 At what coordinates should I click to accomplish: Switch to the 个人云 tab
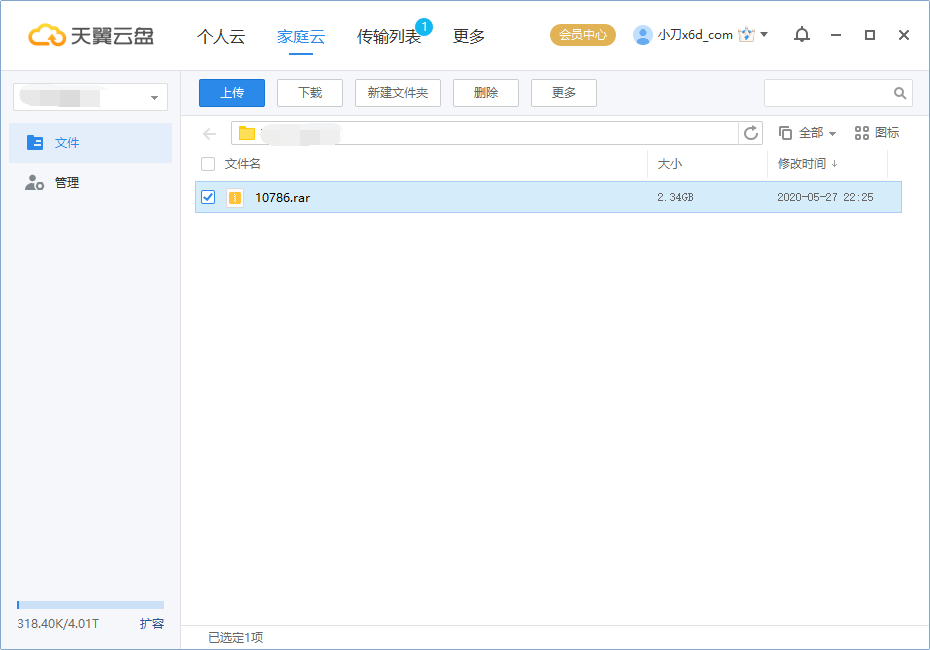[x=221, y=35]
